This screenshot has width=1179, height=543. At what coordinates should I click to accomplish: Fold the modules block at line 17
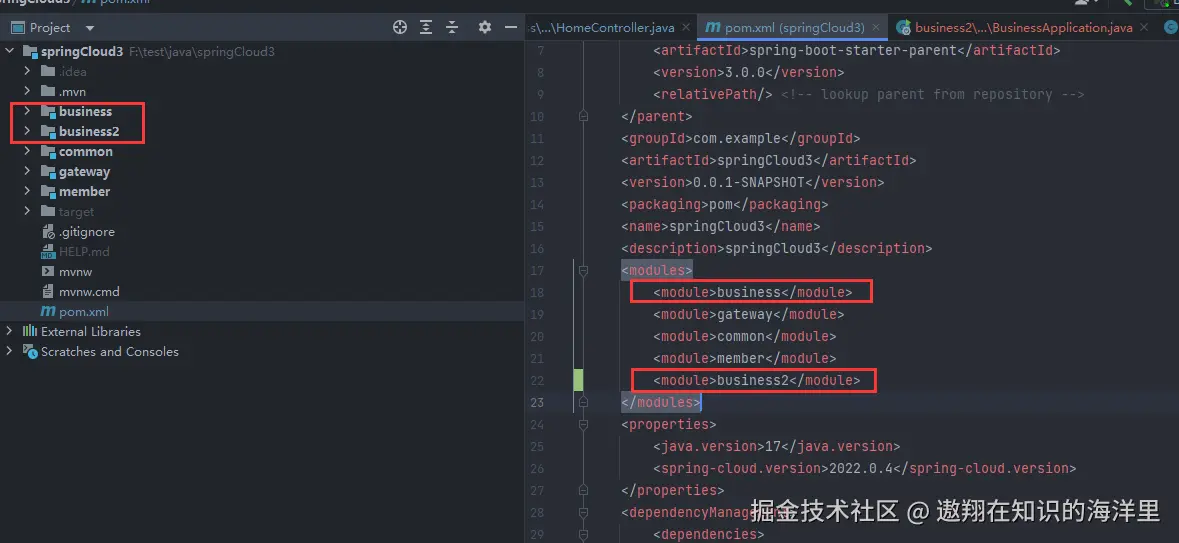[x=583, y=270]
